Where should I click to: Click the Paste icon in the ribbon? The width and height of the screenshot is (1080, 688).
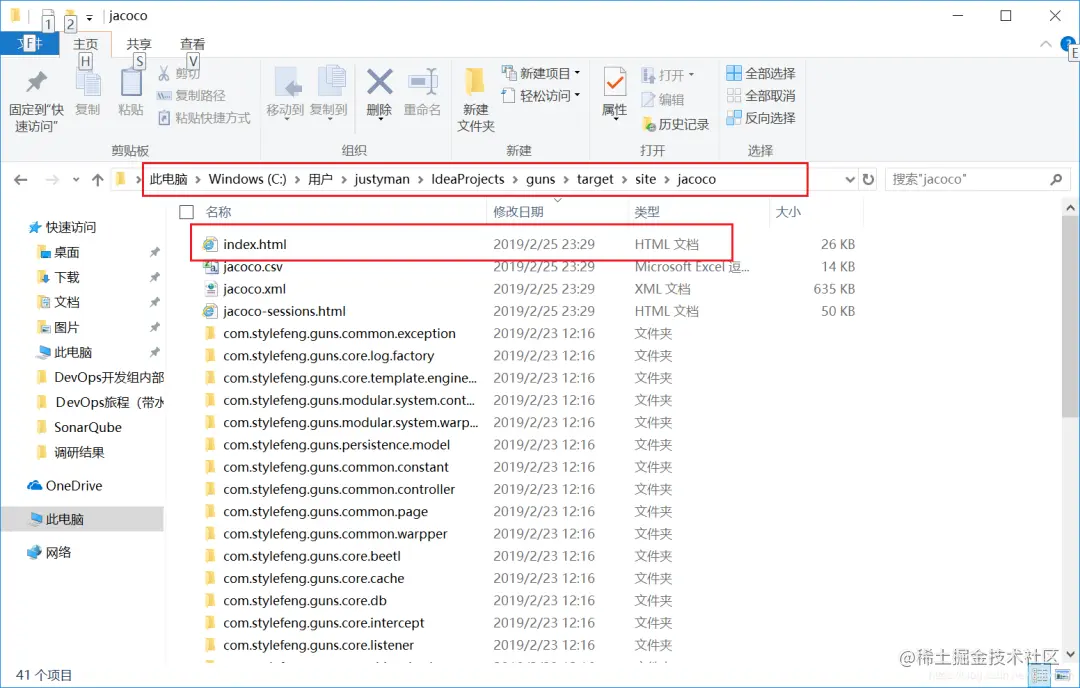[x=131, y=83]
